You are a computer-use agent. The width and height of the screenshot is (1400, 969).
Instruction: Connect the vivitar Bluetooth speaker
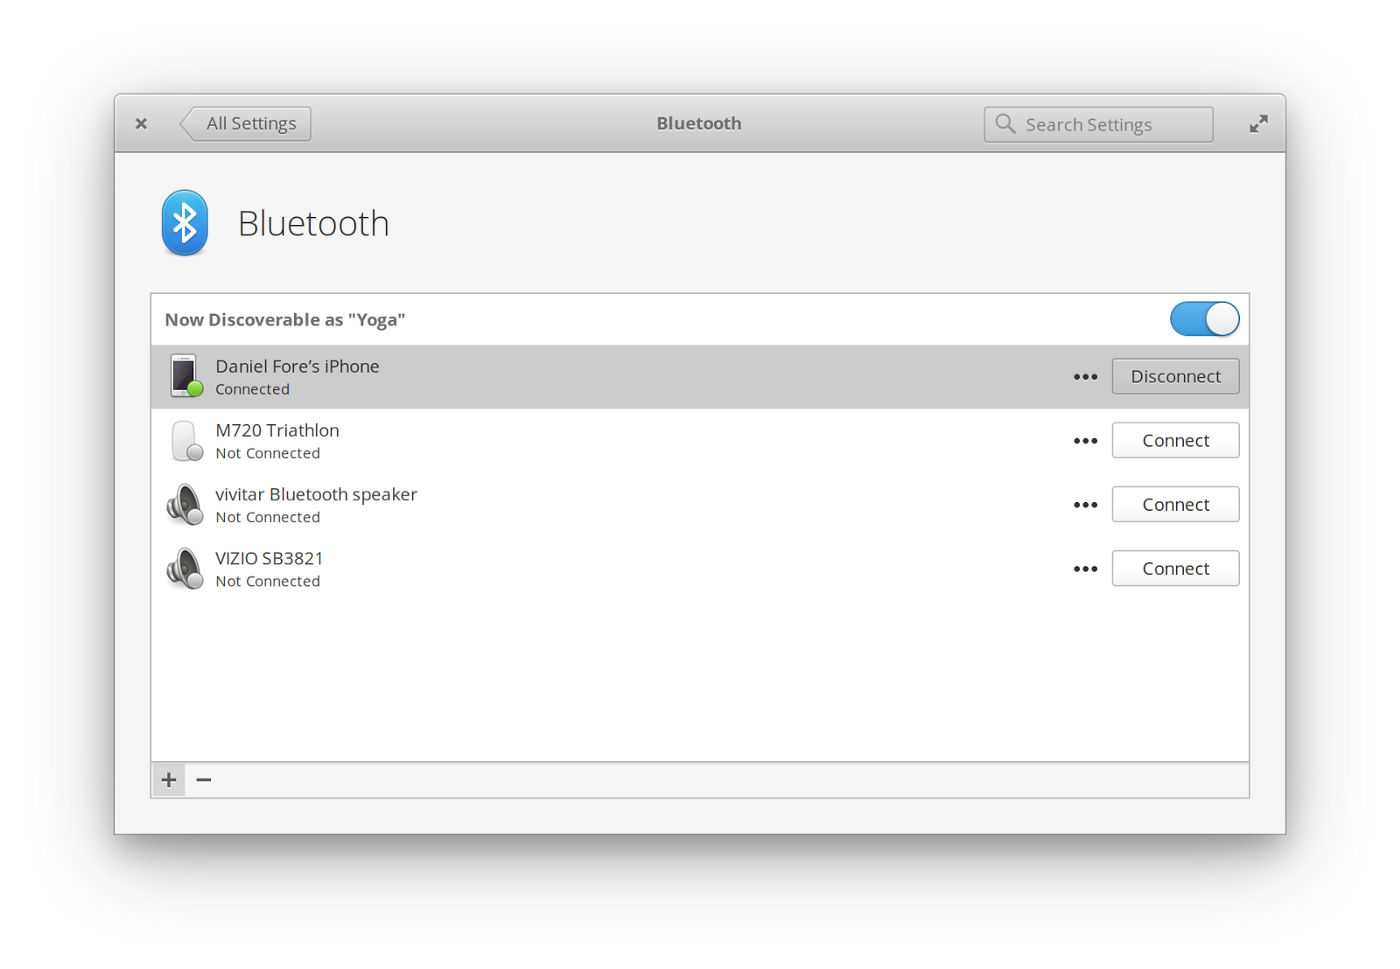pos(1175,504)
